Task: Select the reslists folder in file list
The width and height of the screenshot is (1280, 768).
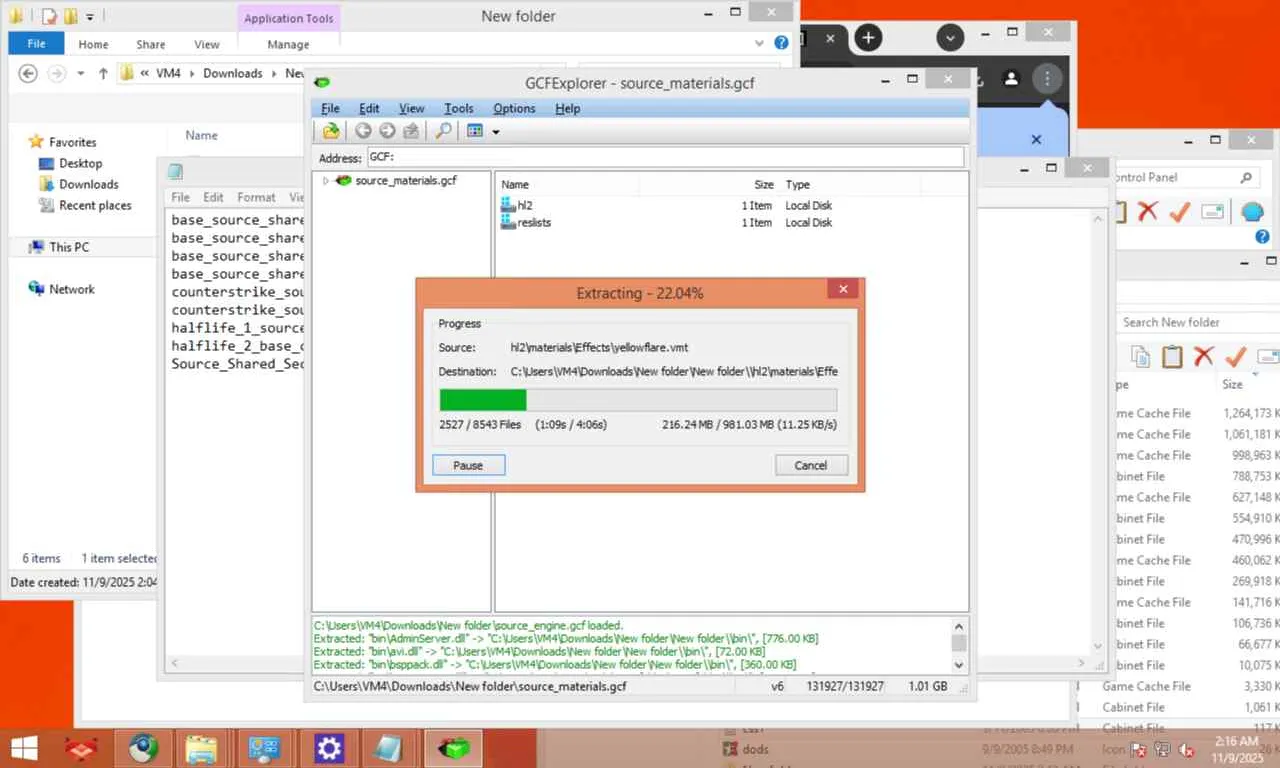Action: [x=534, y=223]
